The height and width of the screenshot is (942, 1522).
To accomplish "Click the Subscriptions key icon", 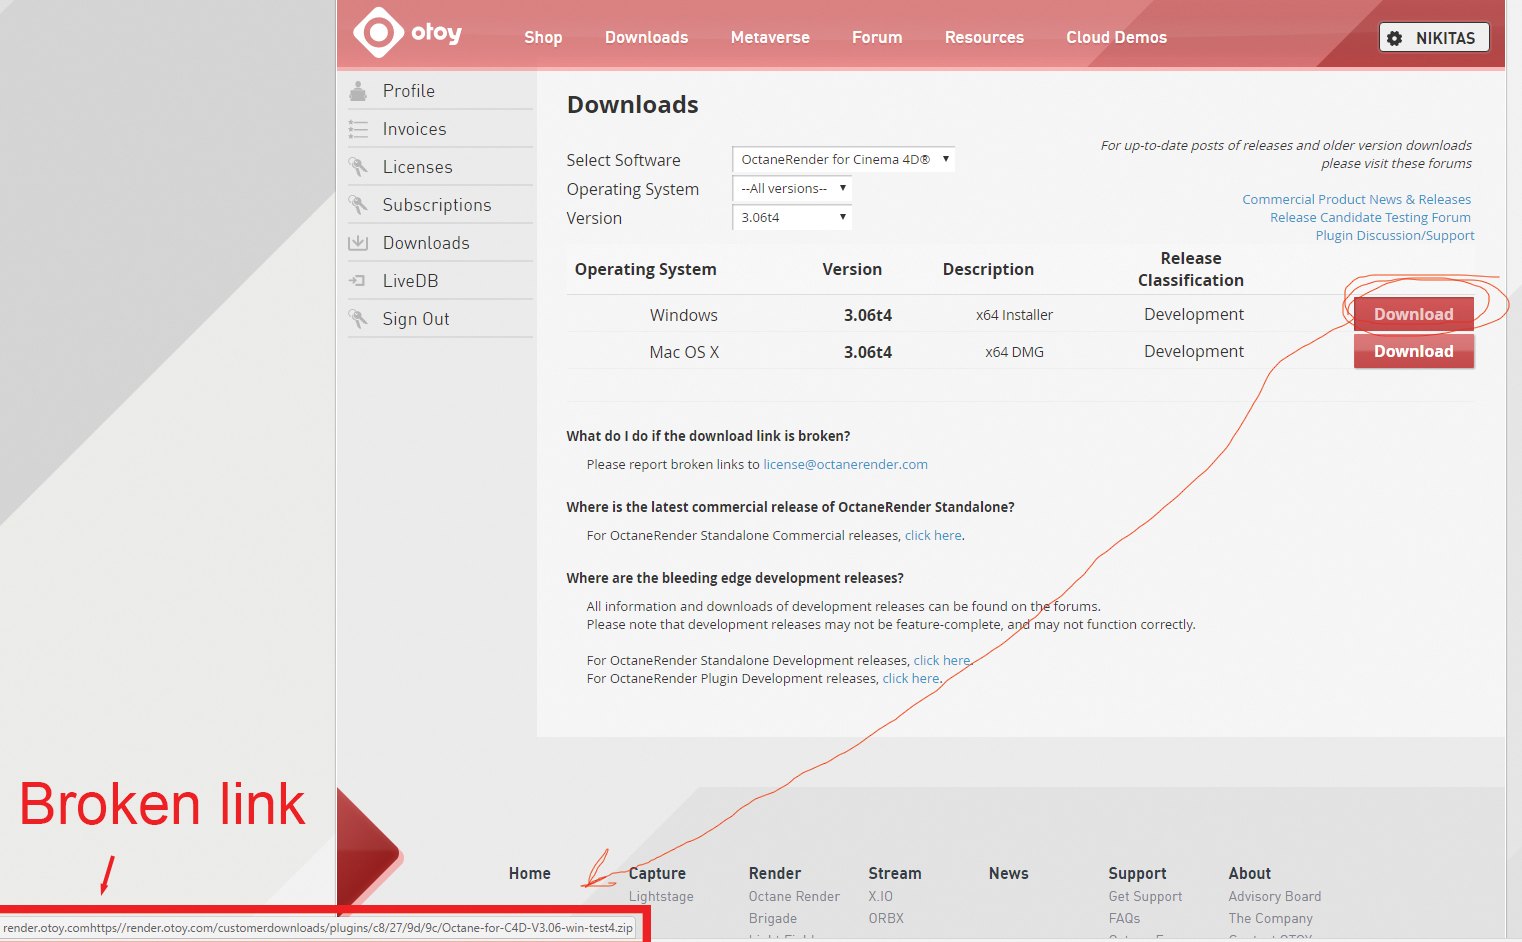I will tap(358, 205).
